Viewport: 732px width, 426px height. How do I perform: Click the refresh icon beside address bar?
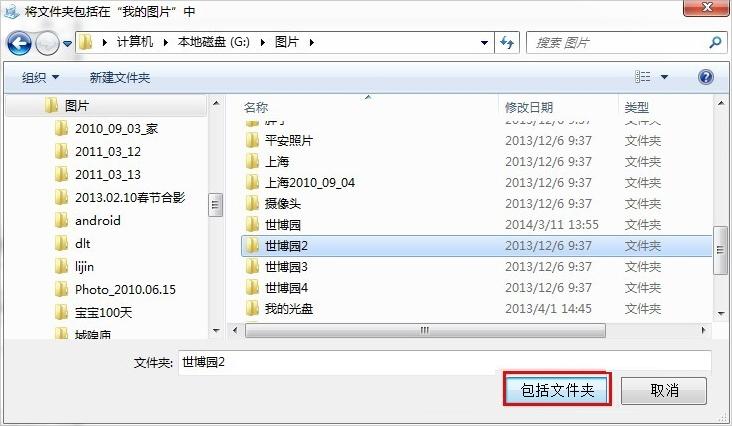[x=507, y=43]
